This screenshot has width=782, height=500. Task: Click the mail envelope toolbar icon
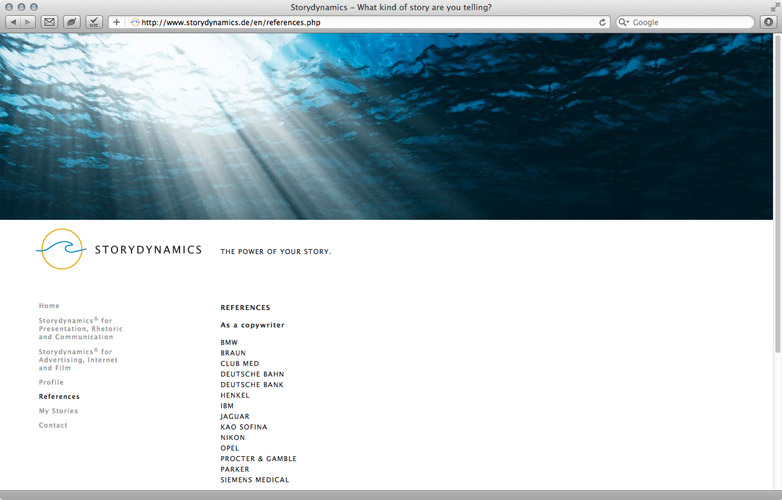pyautogui.click(x=49, y=22)
